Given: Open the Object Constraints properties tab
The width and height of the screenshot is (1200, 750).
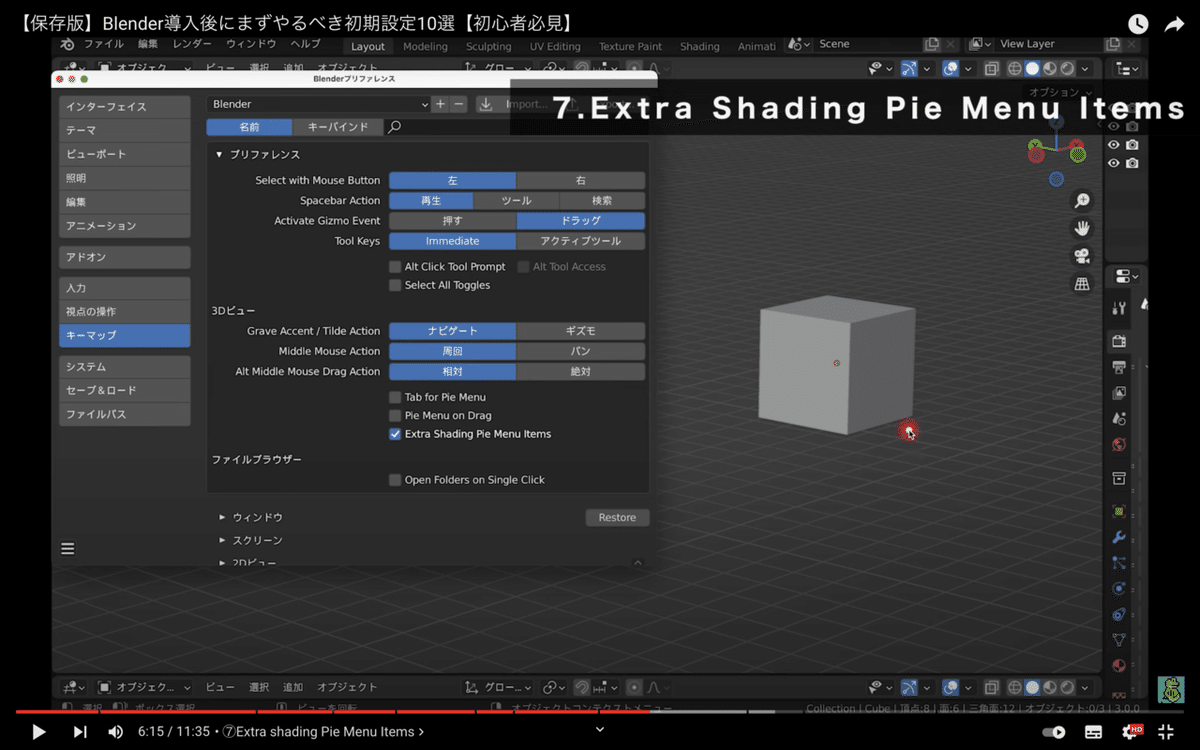Looking at the screenshot, I should 1119,614.
